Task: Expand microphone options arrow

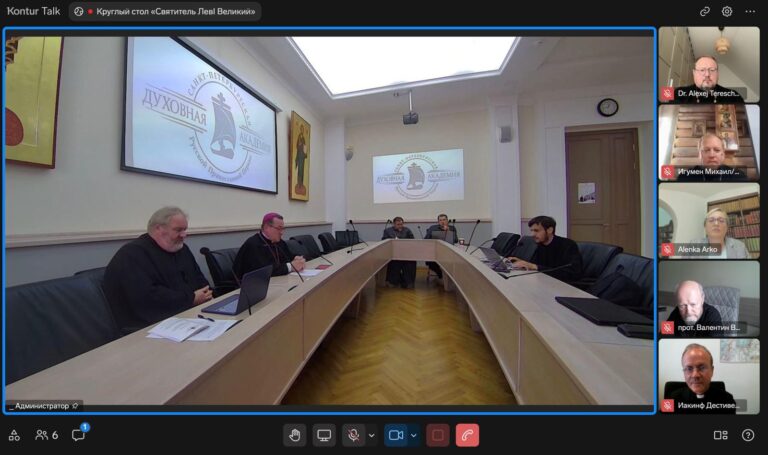Action: coord(372,435)
